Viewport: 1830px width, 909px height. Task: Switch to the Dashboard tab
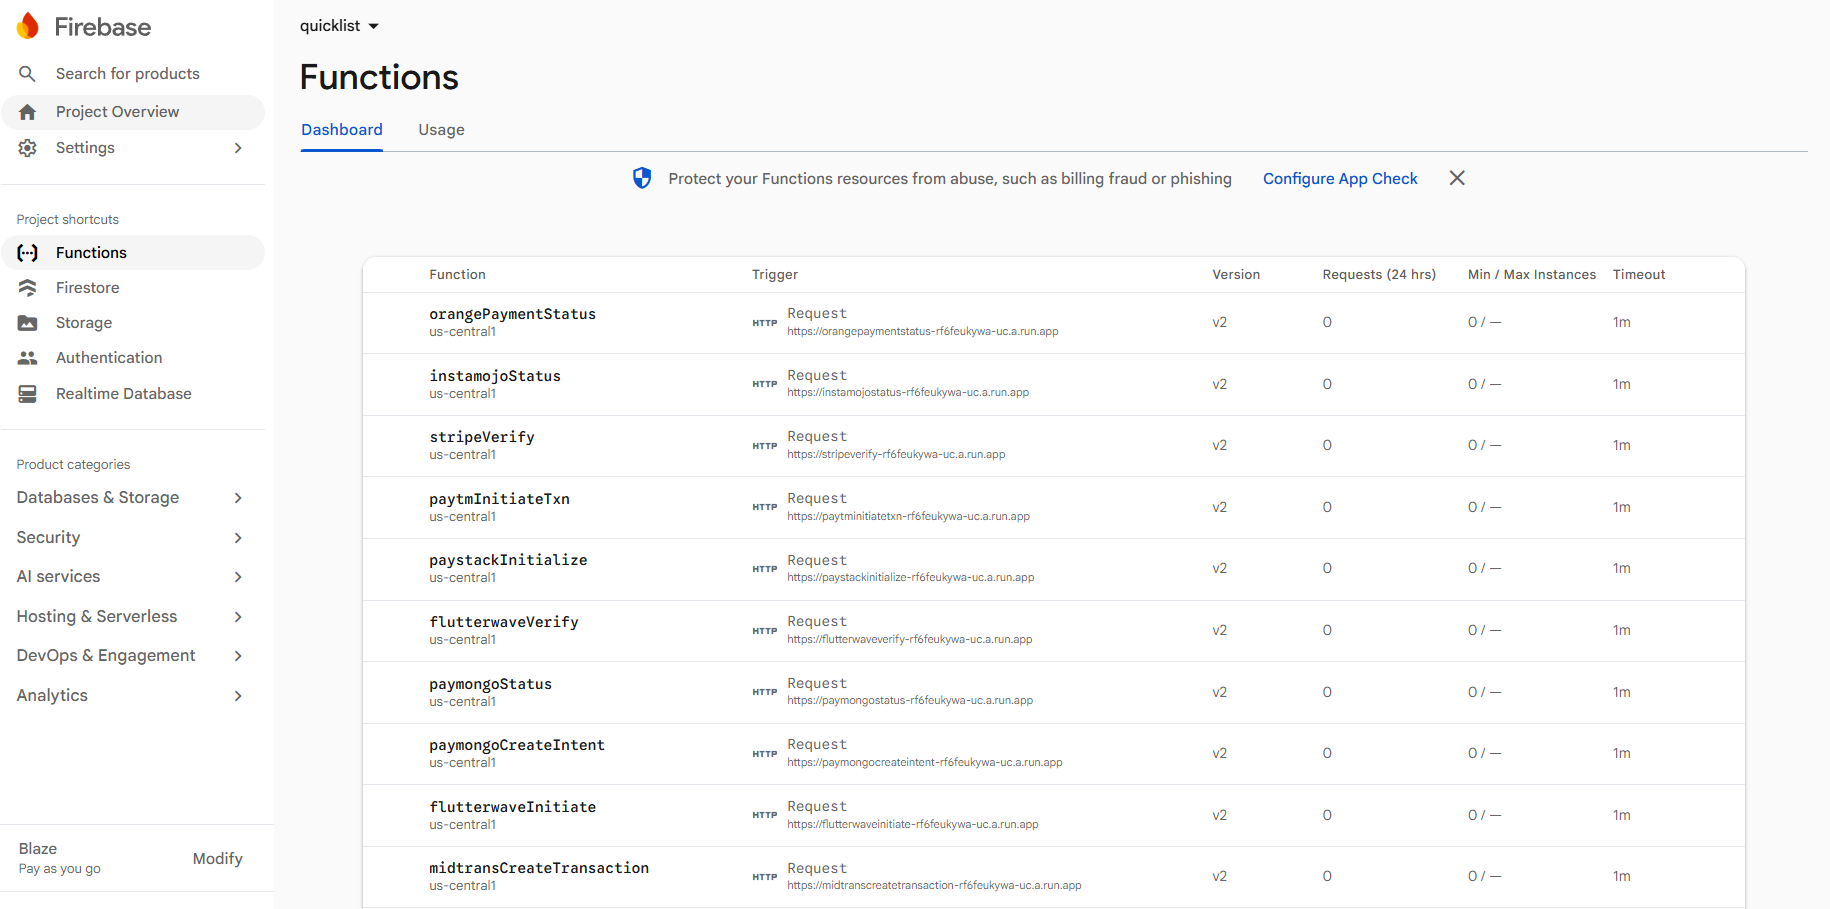342,130
